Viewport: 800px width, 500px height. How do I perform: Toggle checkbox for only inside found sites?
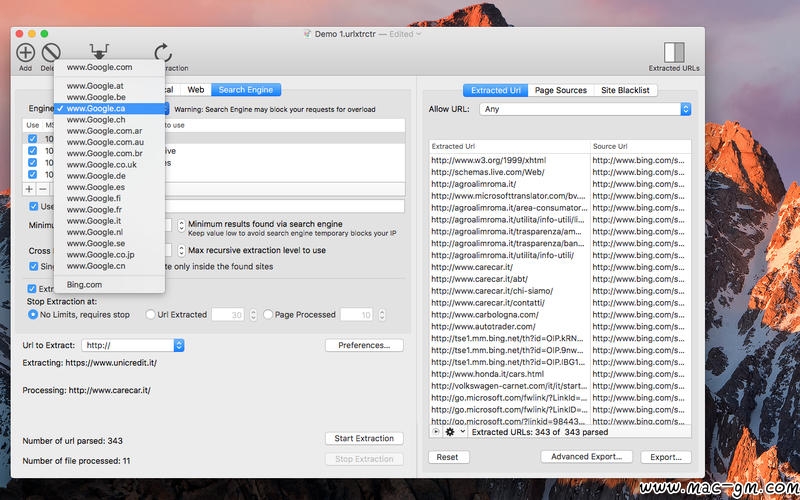pos(34,266)
